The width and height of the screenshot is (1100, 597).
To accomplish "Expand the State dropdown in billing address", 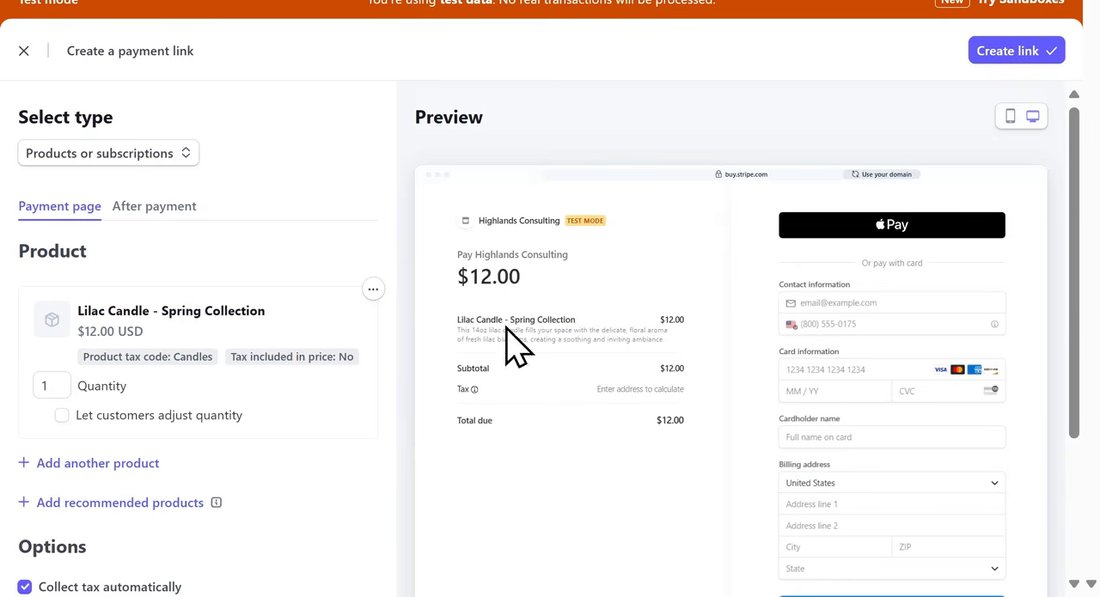I will click(892, 568).
